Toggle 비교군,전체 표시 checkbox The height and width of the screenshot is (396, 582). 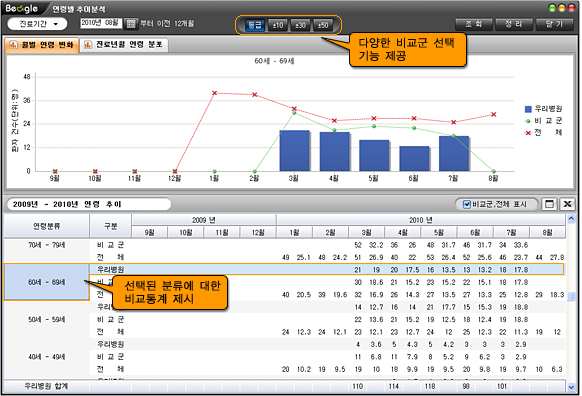[467, 204]
